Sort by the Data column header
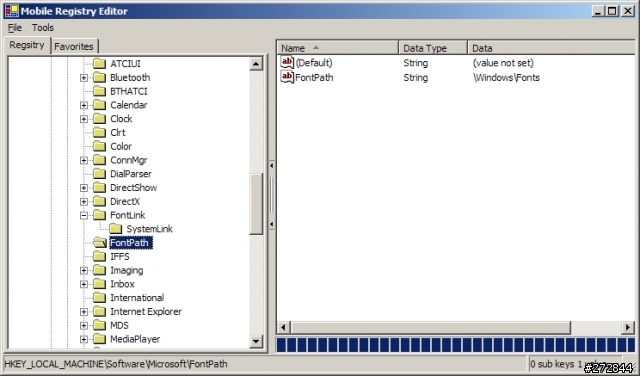This screenshot has width=640, height=376. (551, 48)
